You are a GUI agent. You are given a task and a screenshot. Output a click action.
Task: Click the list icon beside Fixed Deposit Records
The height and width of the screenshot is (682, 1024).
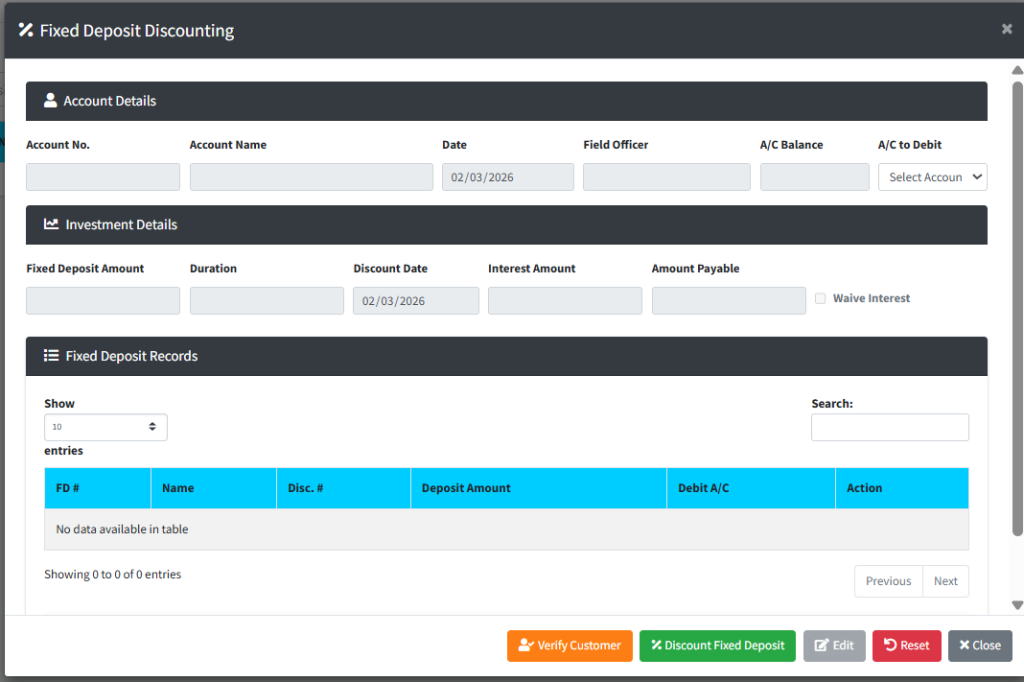[x=51, y=356]
